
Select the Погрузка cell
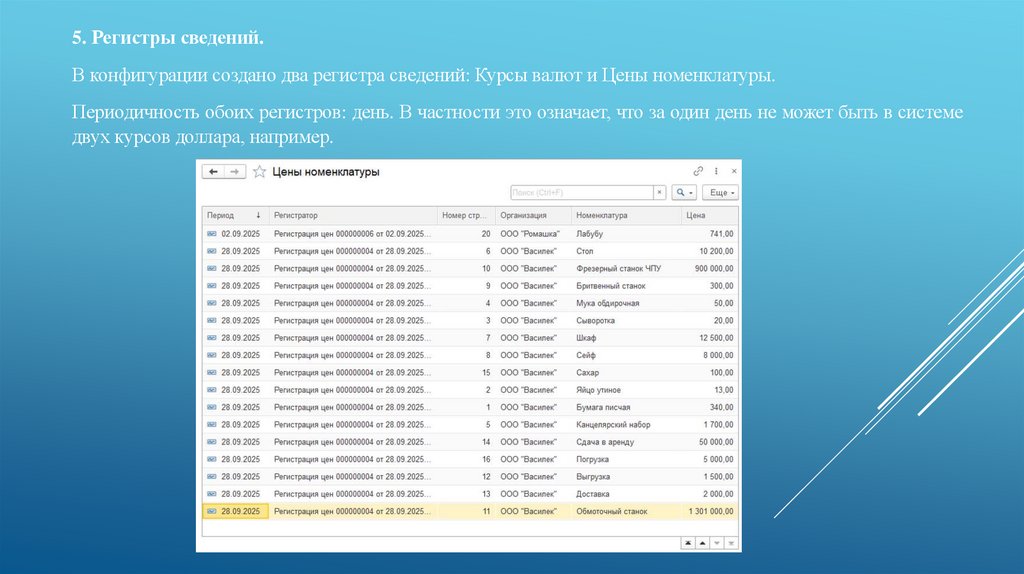click(626, 459)
